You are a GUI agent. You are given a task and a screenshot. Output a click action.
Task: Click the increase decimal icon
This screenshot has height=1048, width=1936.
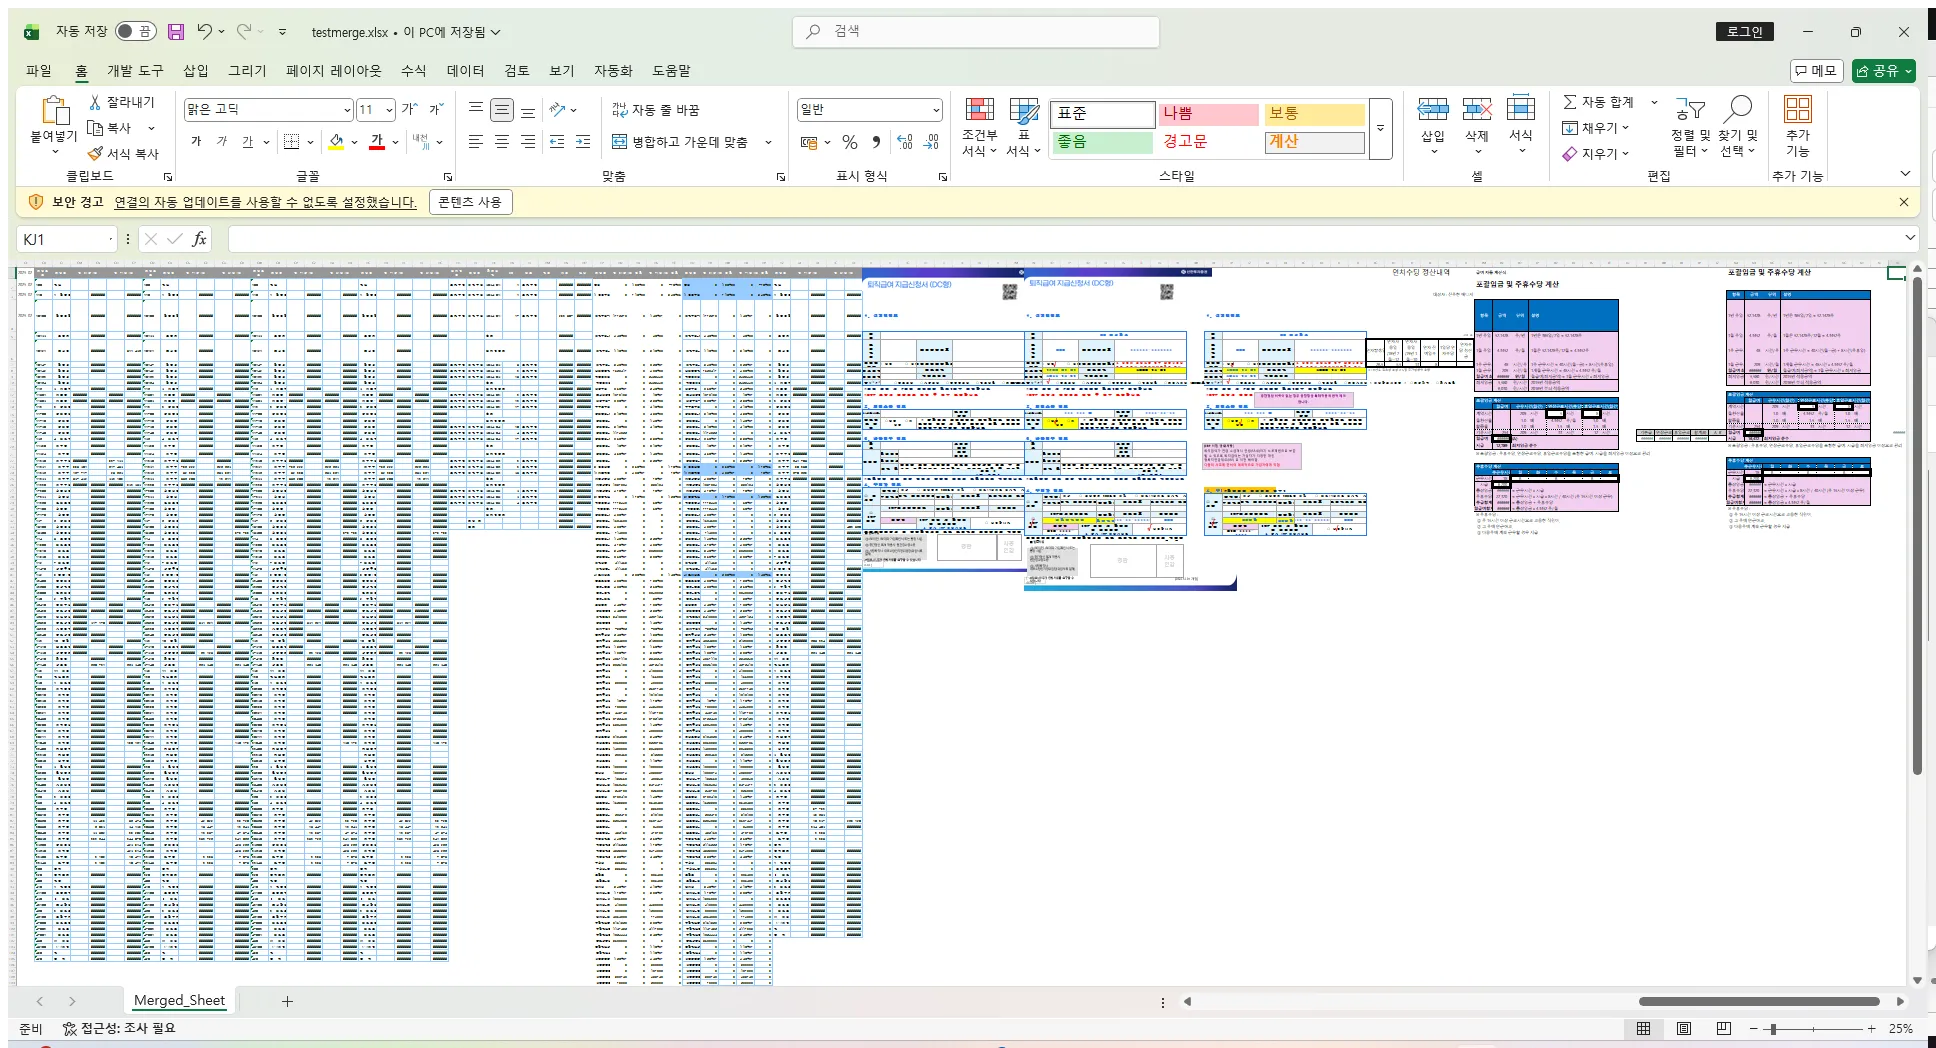point(903,142)
